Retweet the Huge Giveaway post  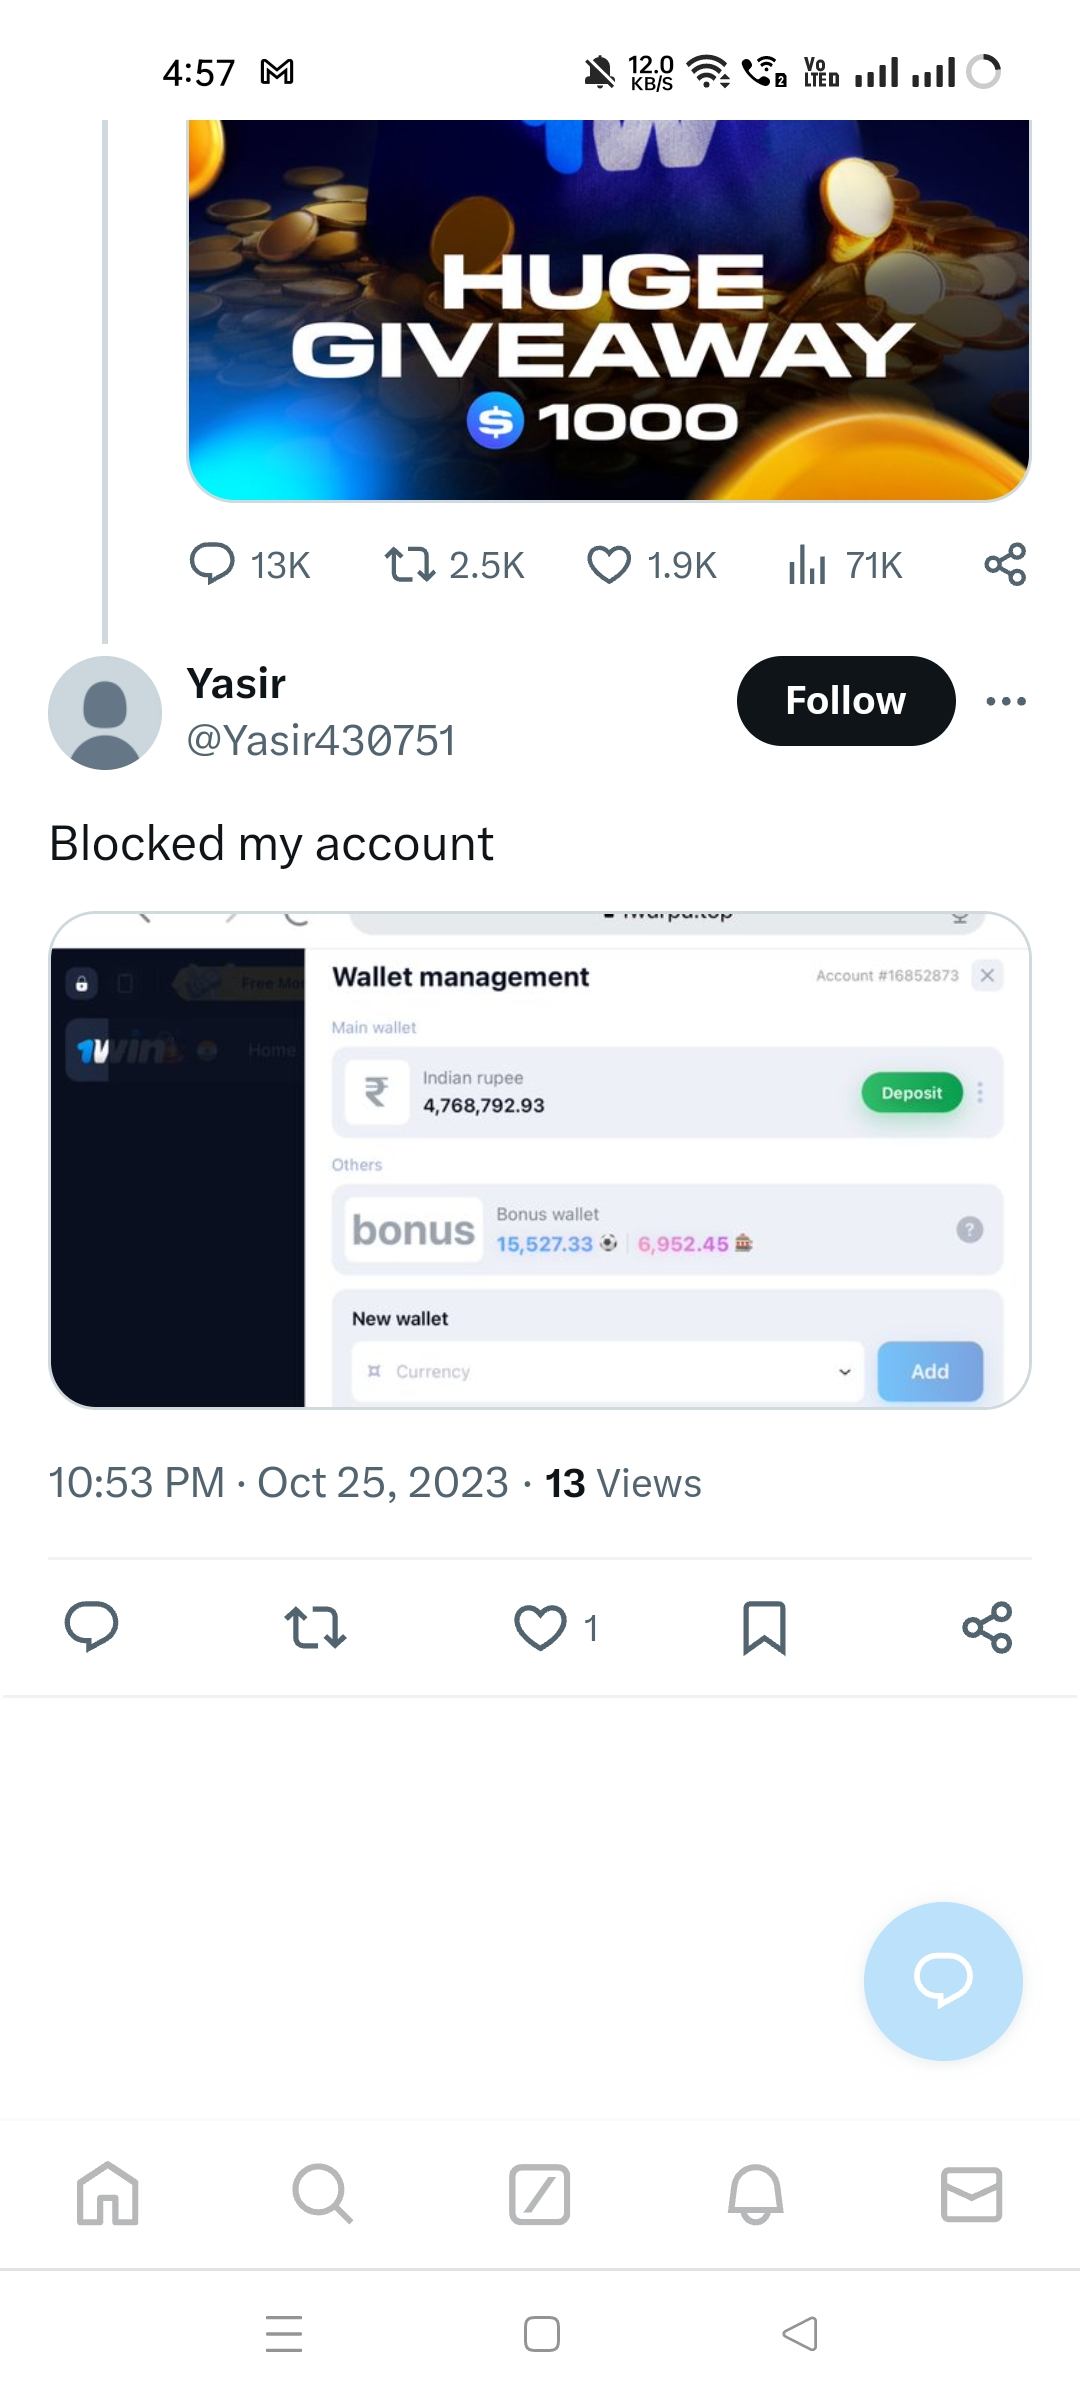(410, 564)
